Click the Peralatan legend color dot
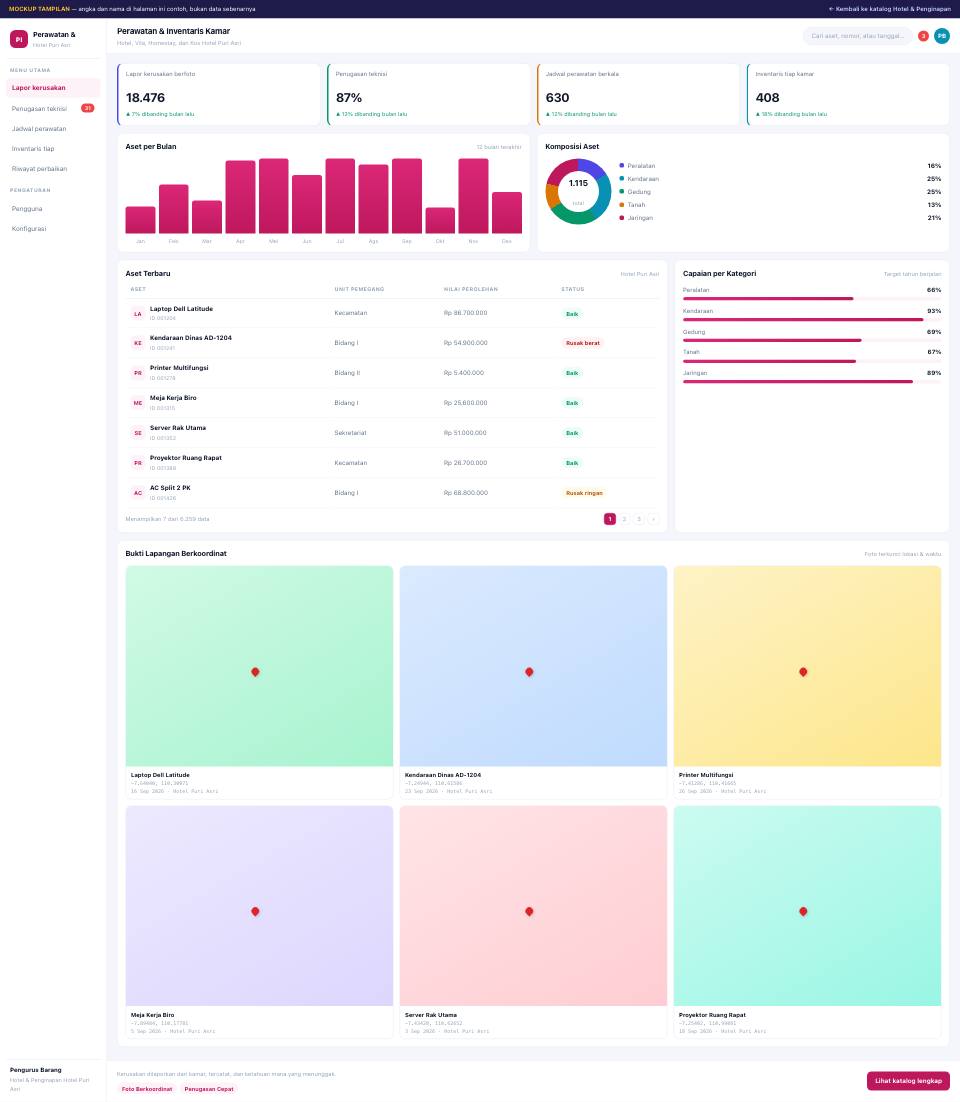The width and height of the screenshot is (960, 1102). click(x=622, y=165)
